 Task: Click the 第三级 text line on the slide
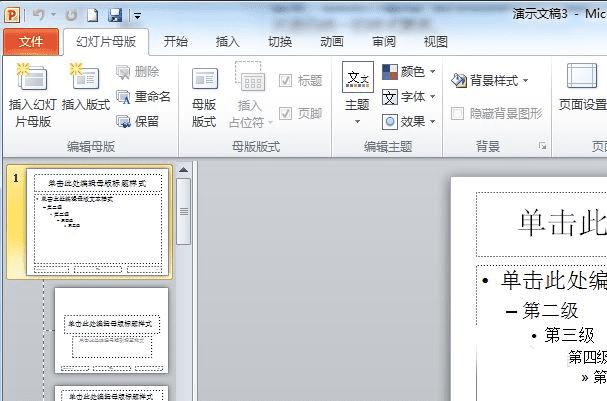point(569,335)
